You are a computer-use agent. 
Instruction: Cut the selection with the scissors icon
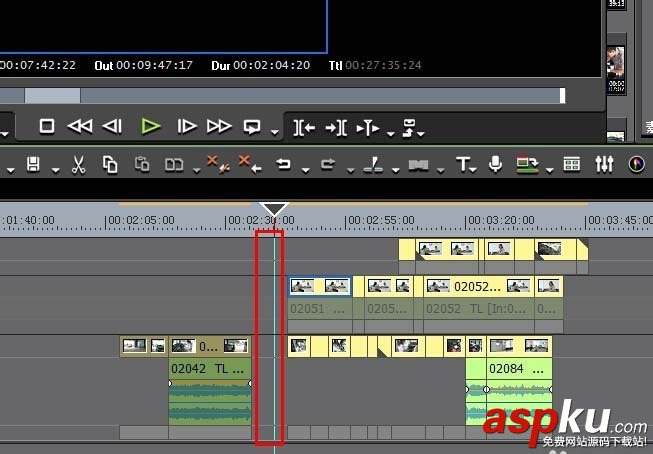click(x=78, y=165)
